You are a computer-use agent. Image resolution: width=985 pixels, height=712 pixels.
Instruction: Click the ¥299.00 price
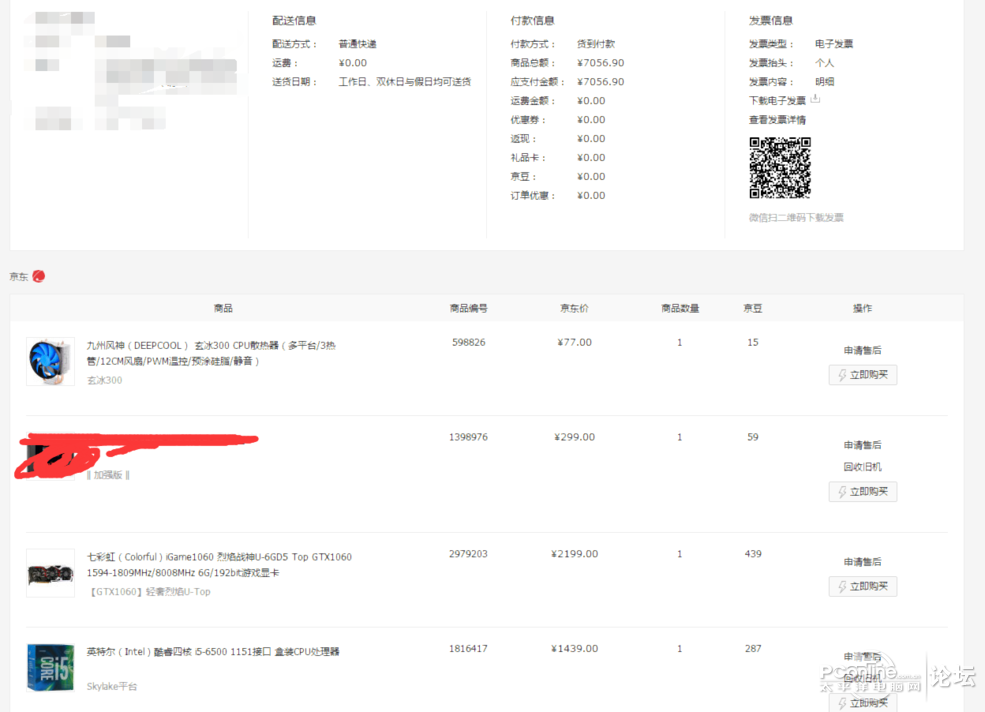point(574,437)
